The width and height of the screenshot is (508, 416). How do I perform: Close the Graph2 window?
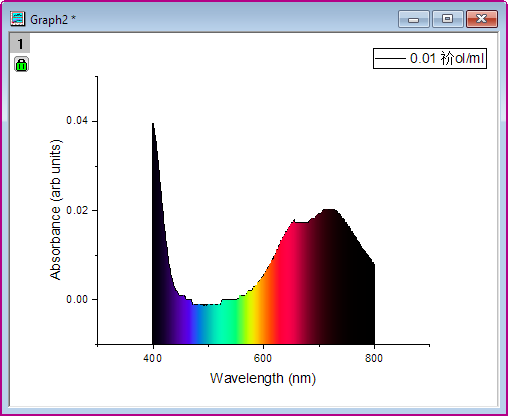[x=482, y=19]
